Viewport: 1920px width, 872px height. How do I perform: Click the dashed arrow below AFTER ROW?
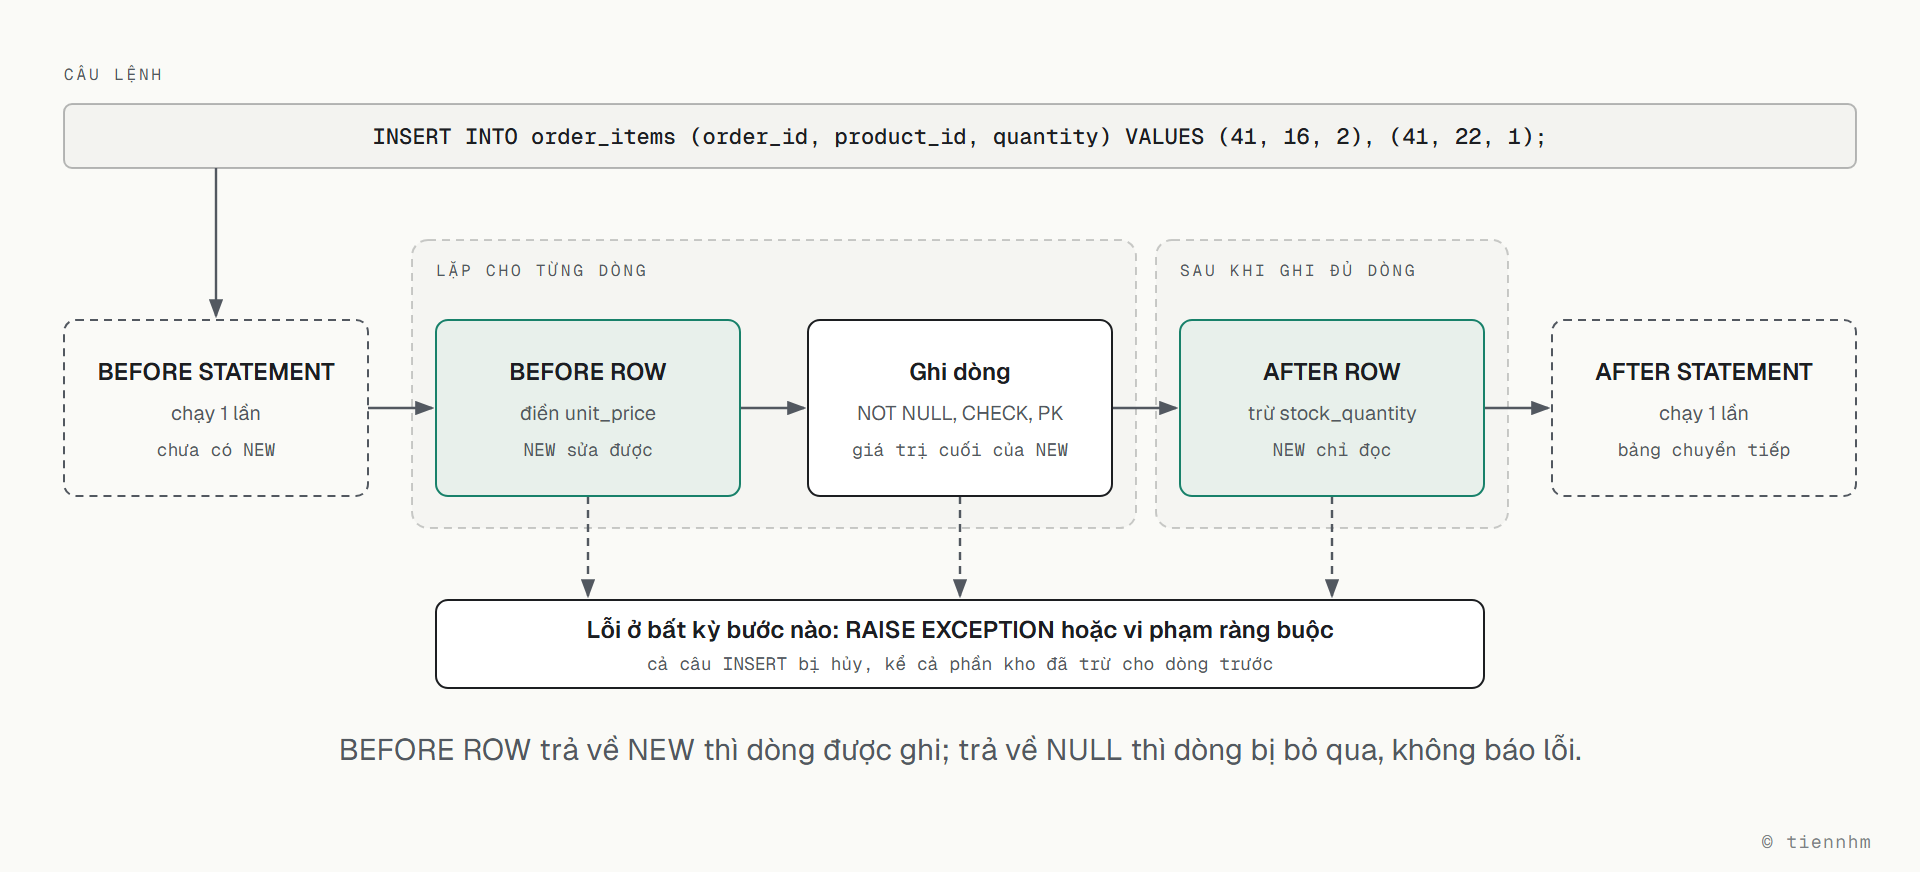pos(1332,548)
